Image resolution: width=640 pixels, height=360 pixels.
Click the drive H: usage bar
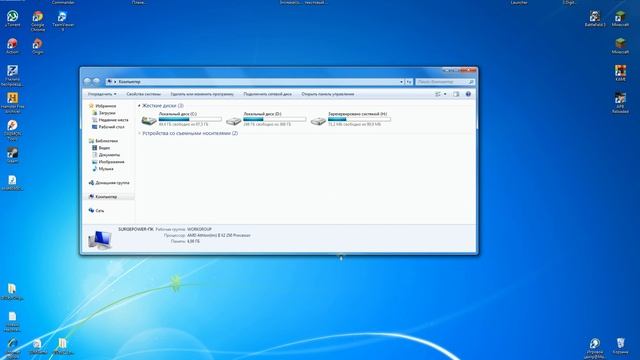[x=359, y=119]
